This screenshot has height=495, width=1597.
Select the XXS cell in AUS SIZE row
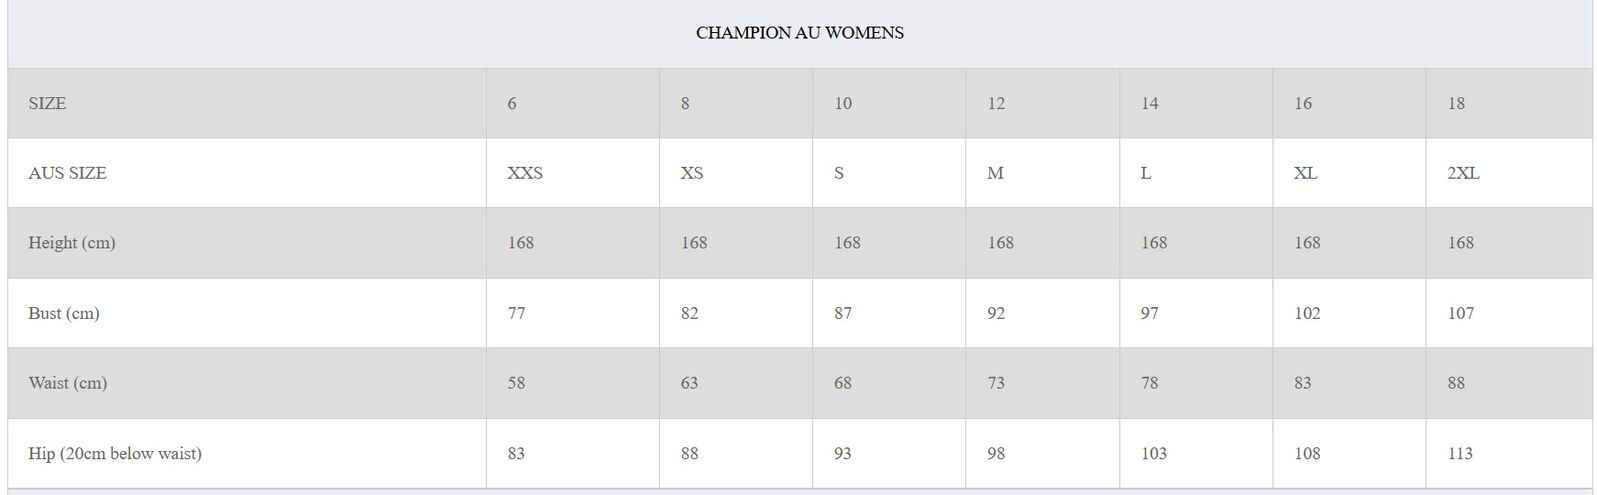point(525,173)
